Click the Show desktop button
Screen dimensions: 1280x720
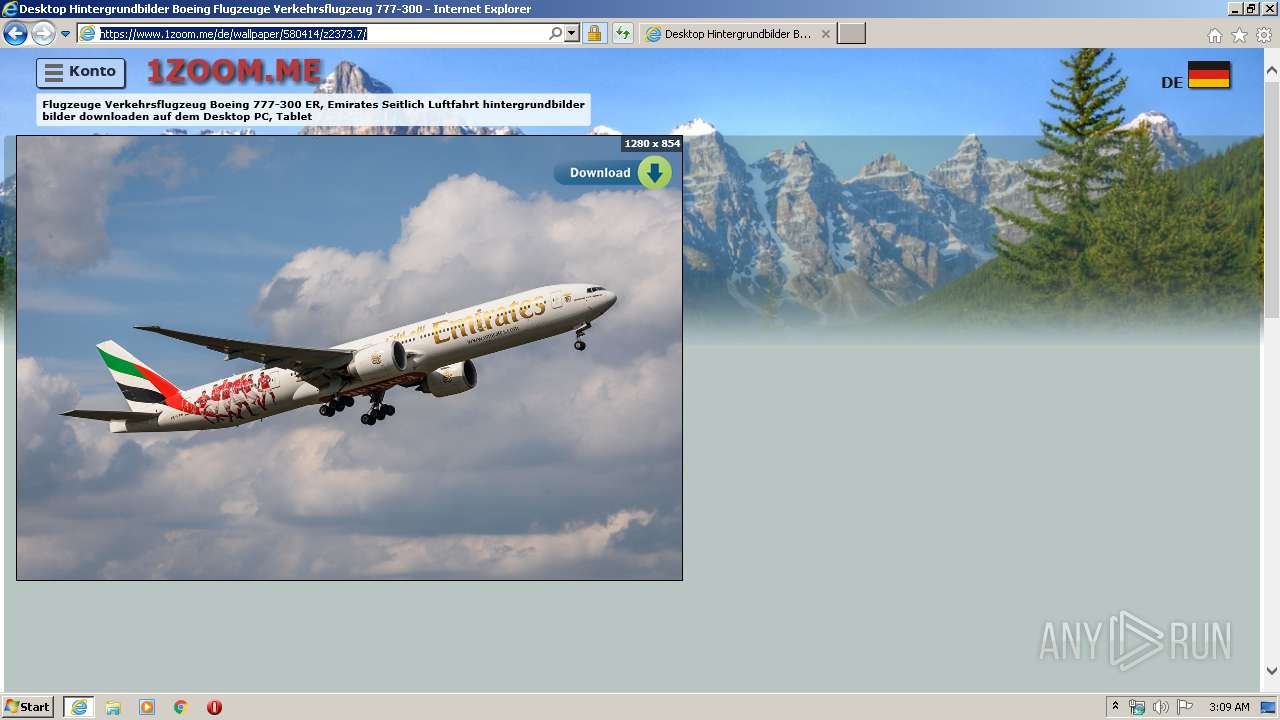(1269, 707)
